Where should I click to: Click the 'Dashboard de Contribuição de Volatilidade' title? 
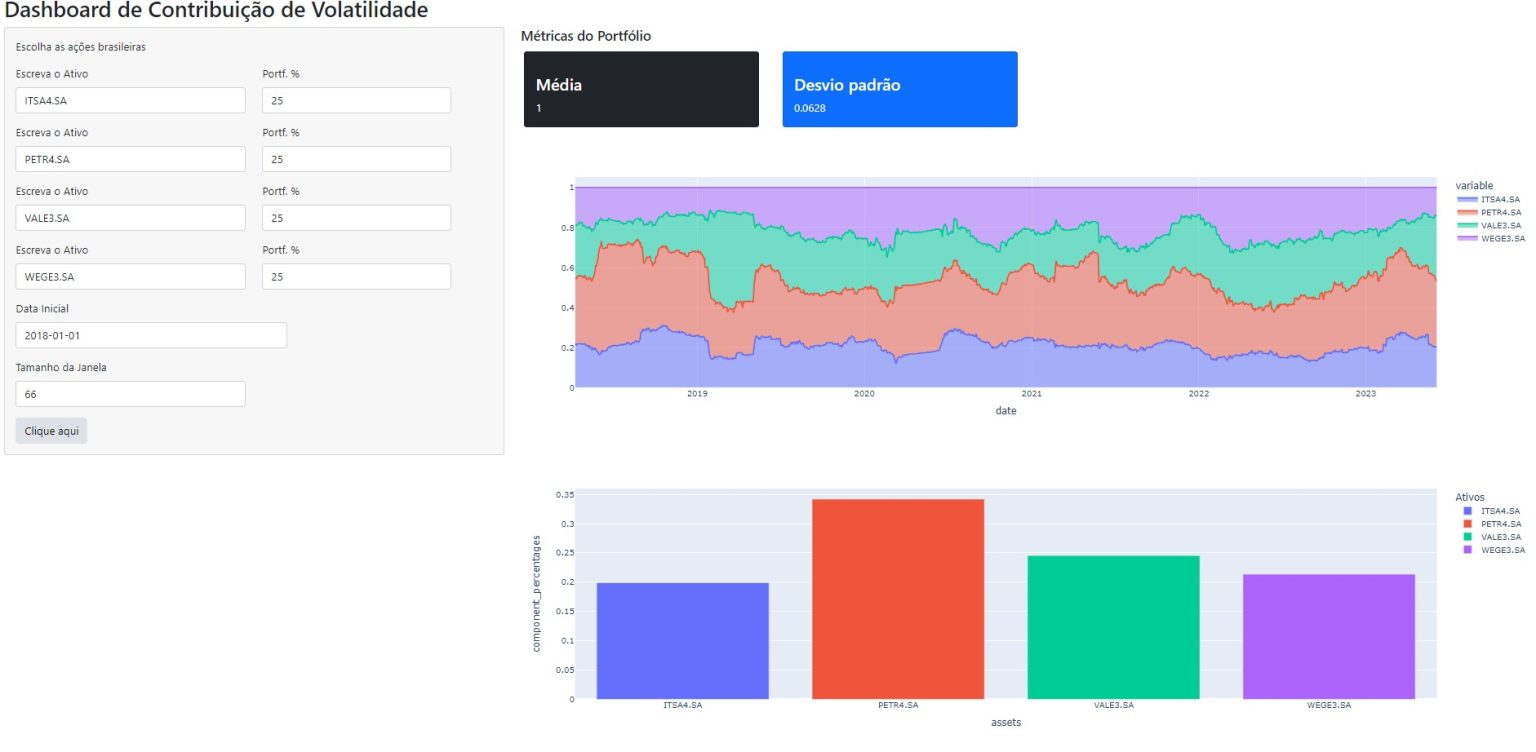[217, 12]
